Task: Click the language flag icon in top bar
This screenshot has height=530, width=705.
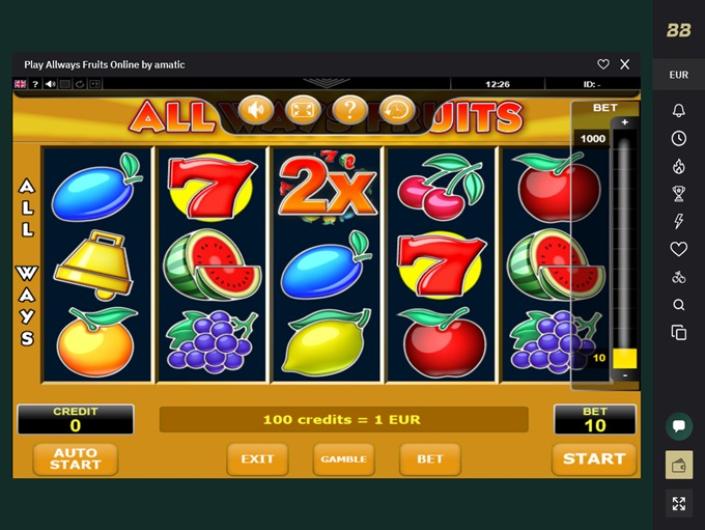Action: point(20,84)
